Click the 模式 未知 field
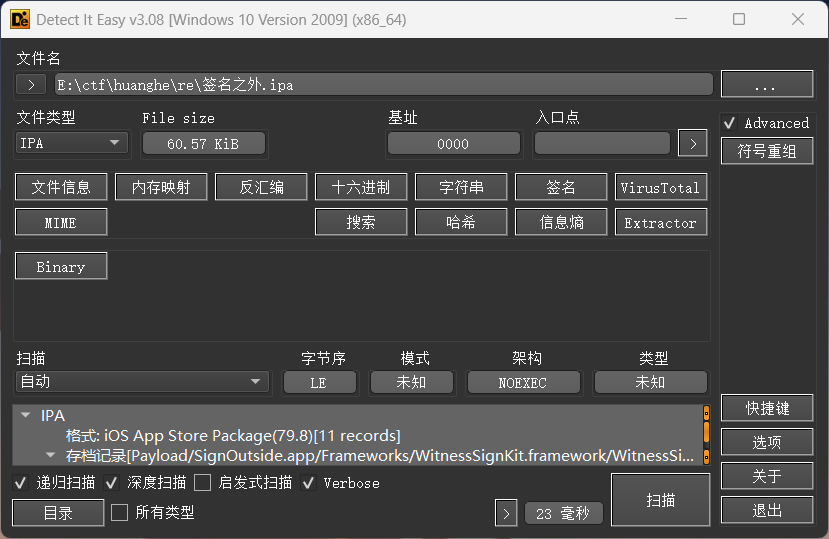Image resolution: width=829 pixels, height=539 pixels. 411,382
